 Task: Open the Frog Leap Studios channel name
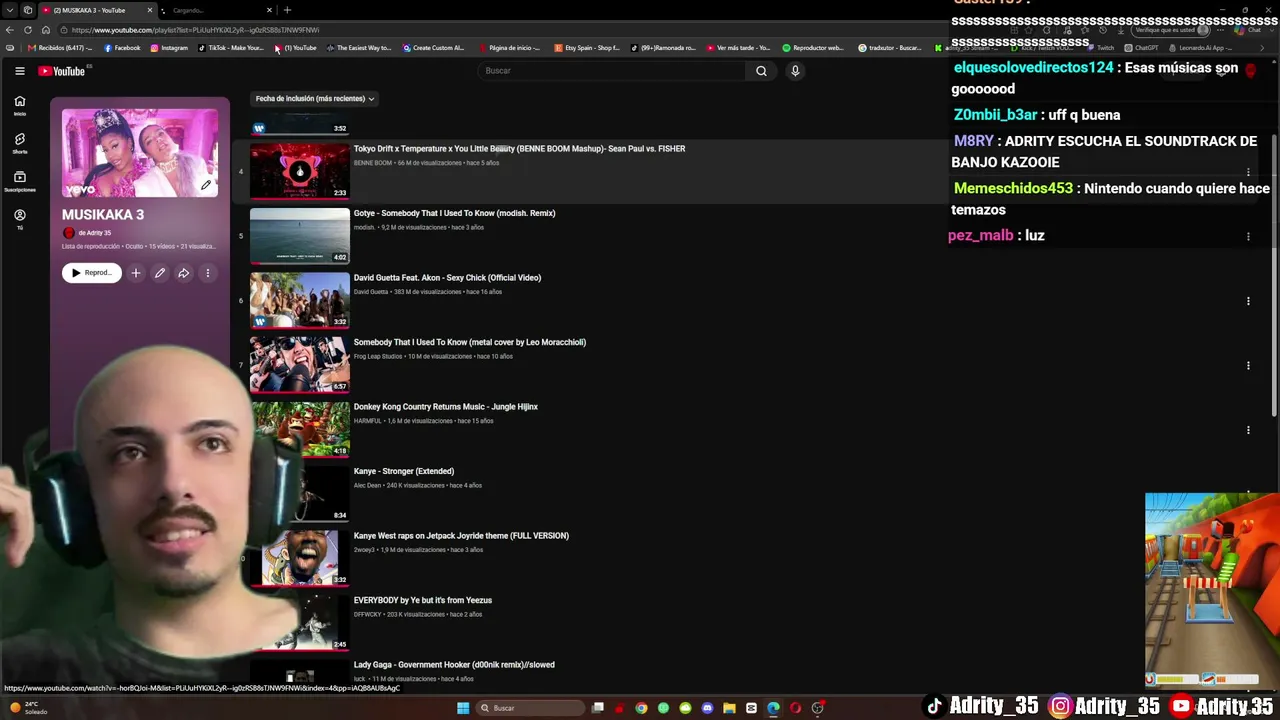[x=378, y=356]
